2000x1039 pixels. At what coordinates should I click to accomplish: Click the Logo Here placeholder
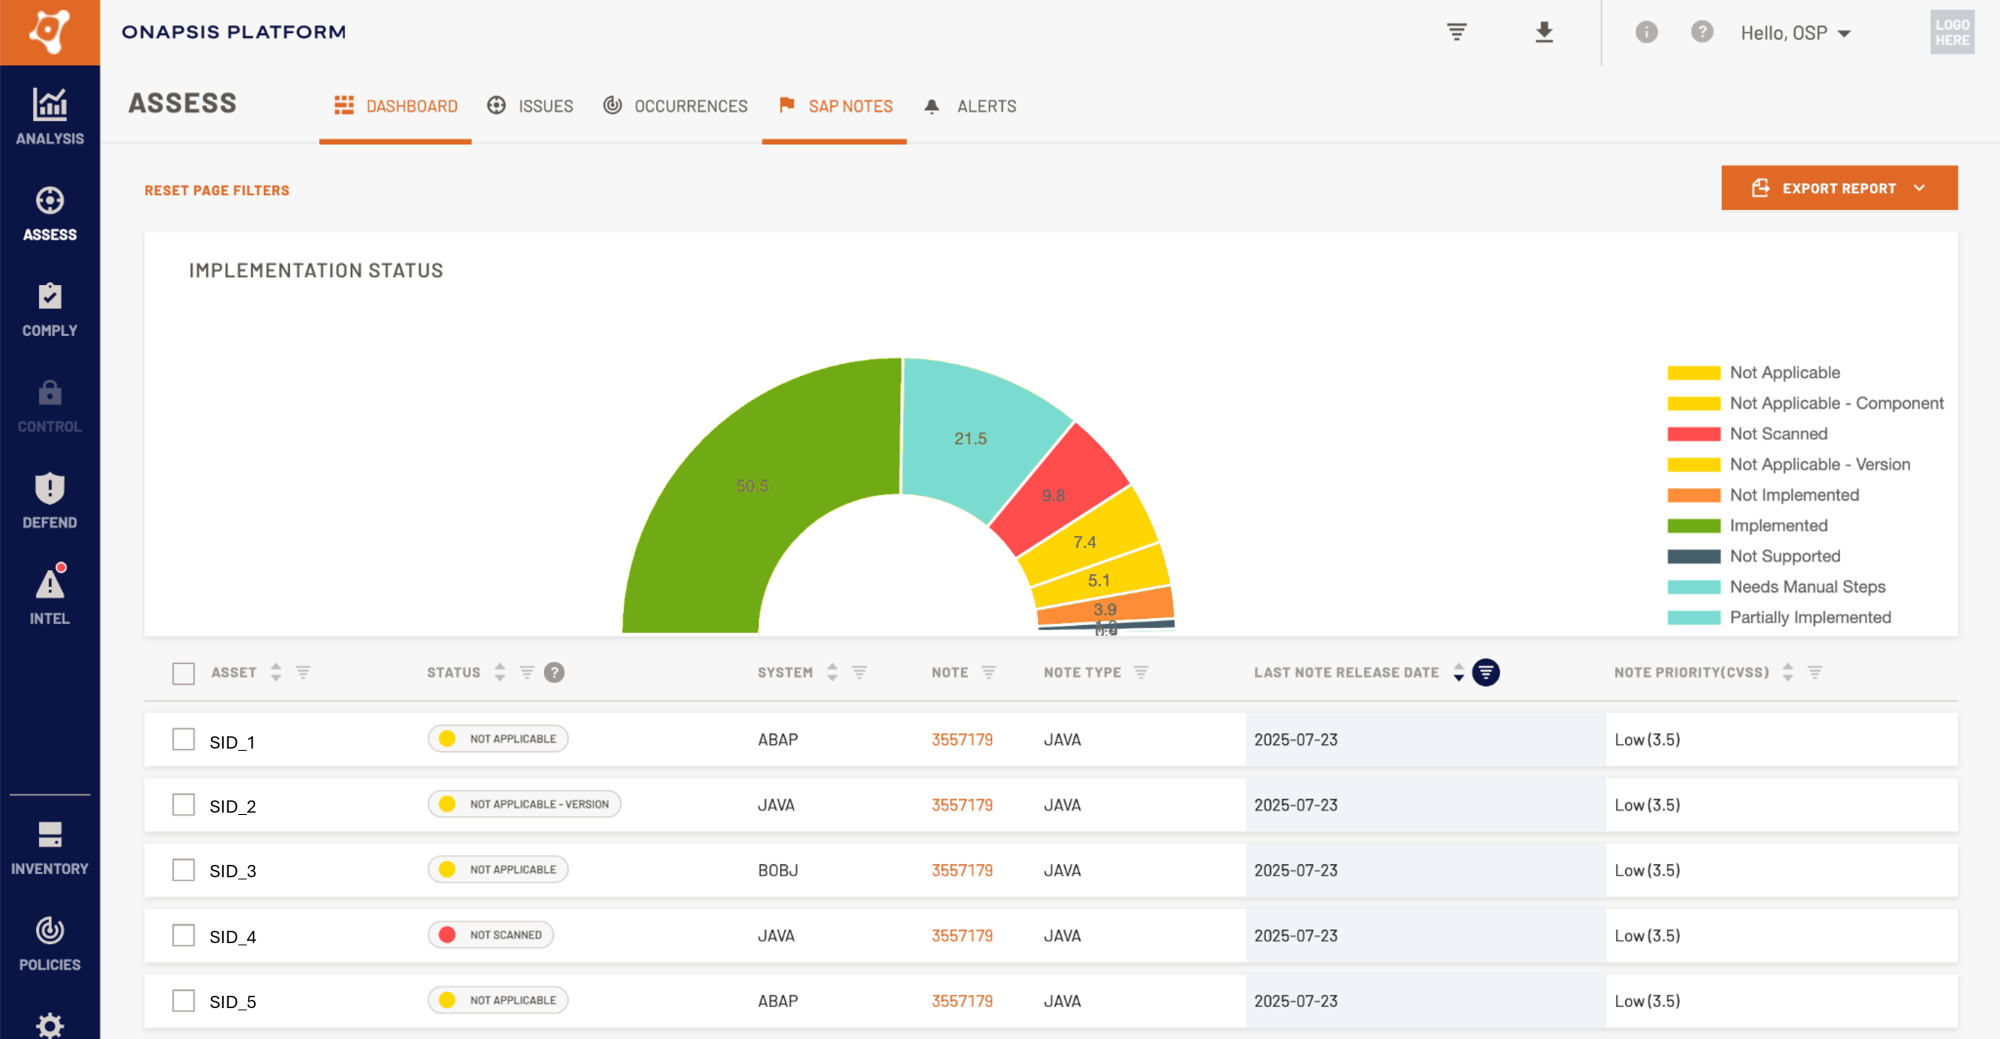pos(1952,32)
